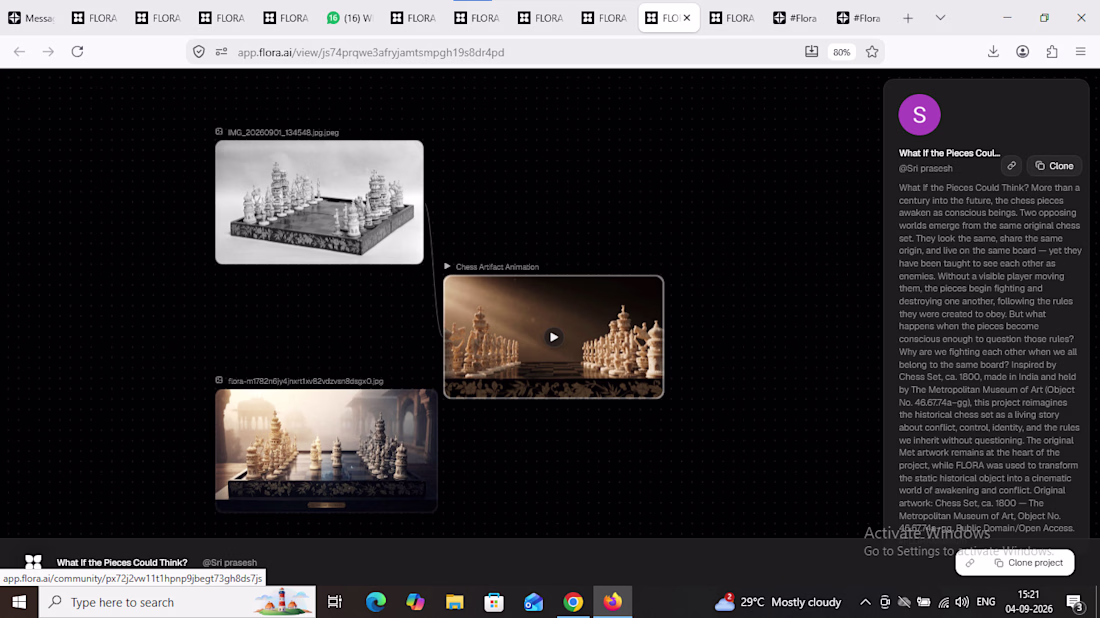The width and height of the screenshot is (1100, 618).
Task: Click the Clone button in the side panel
Action: click(x=1054, y=166)
